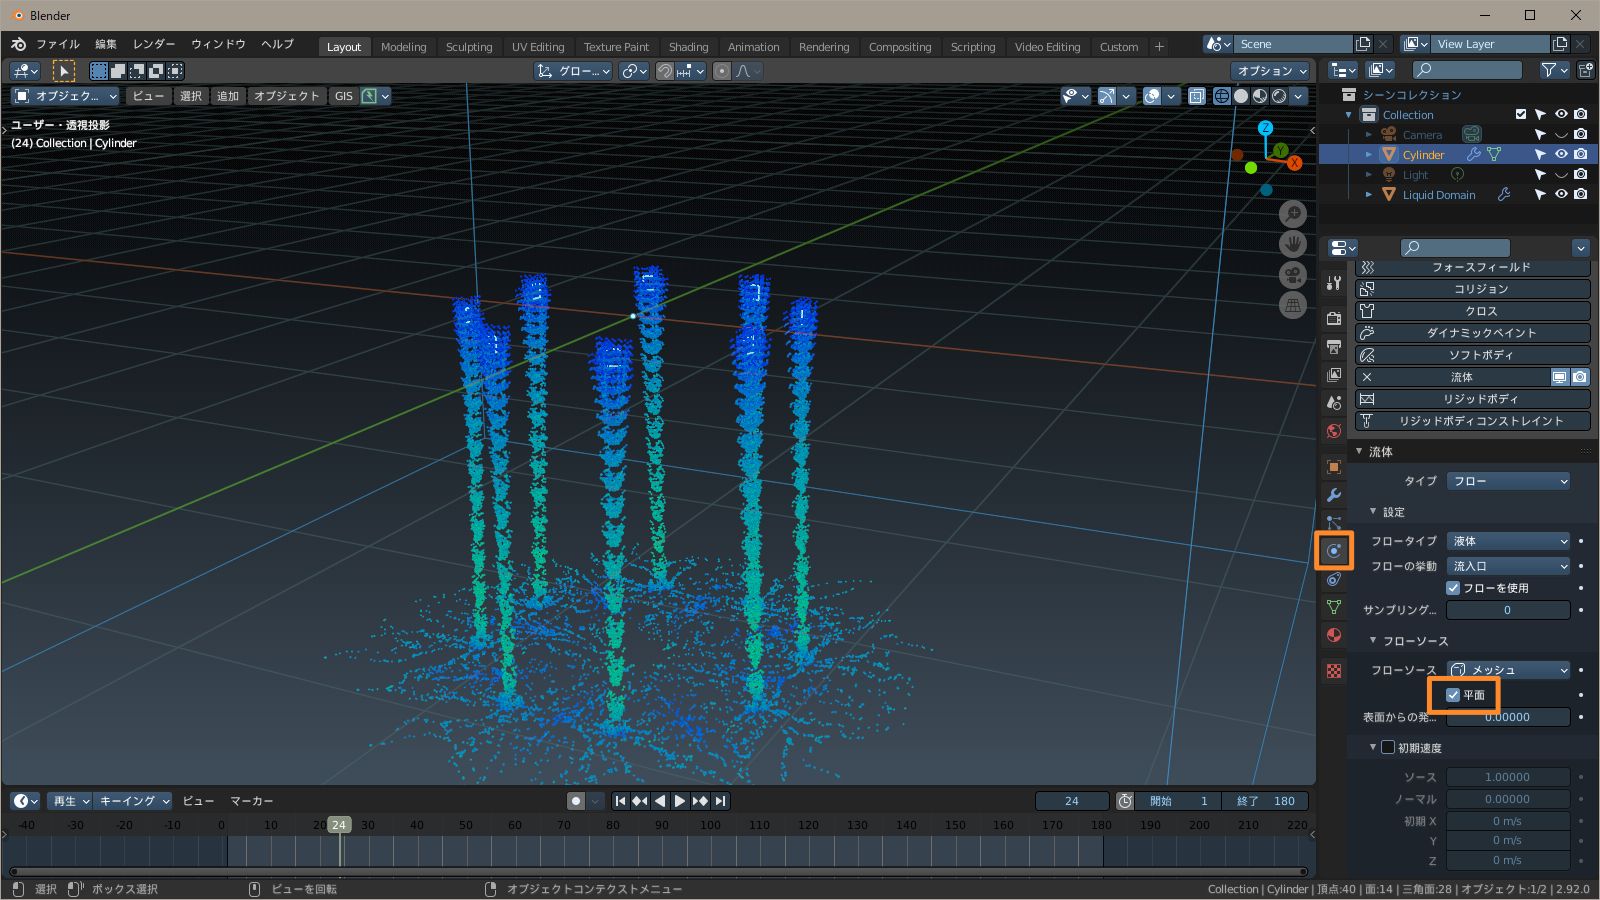Toggle Camera visibility in the outliner

tap(1561, 134)
